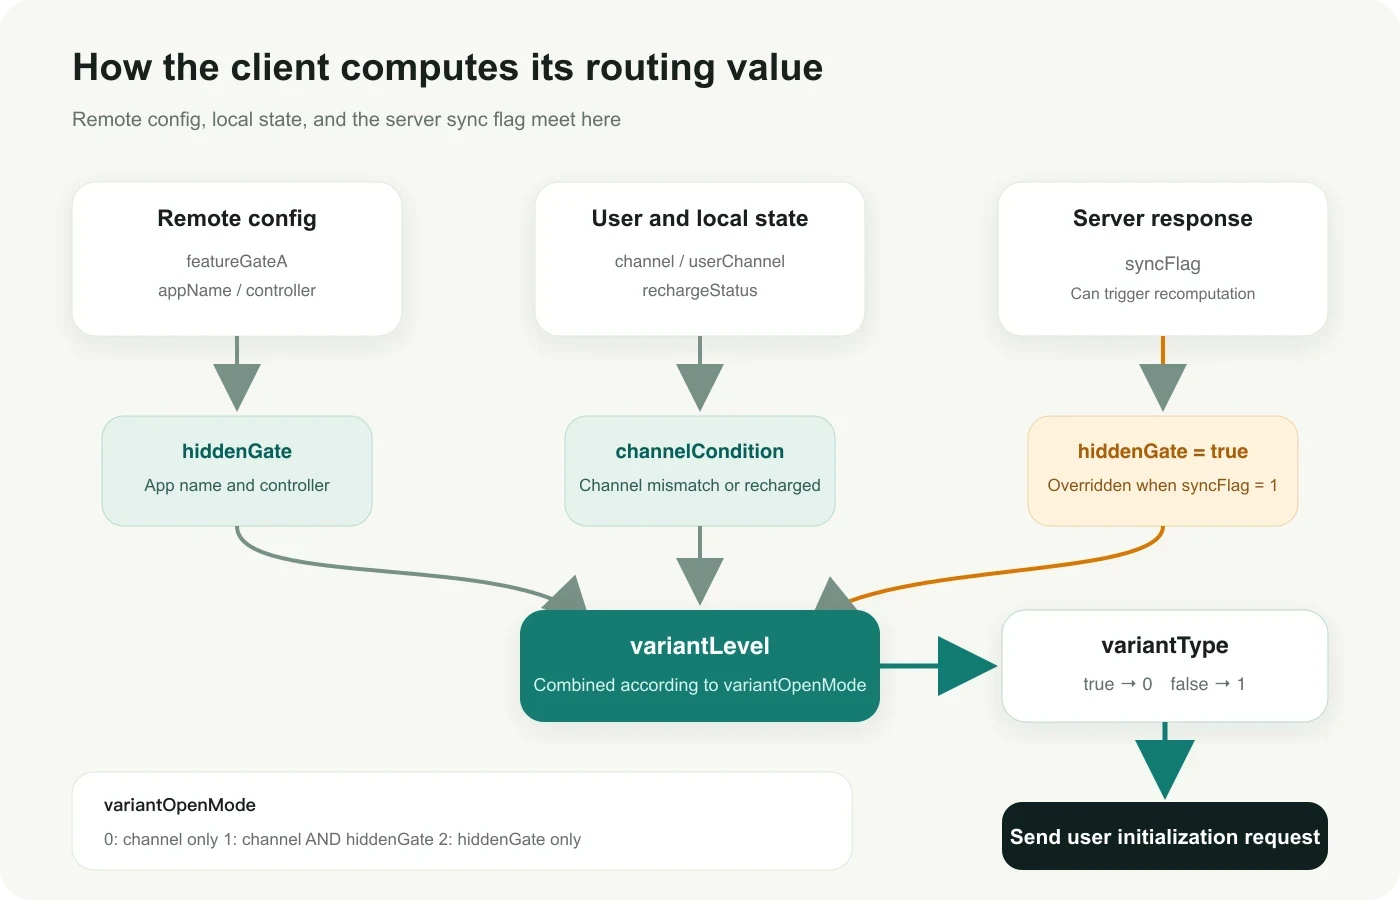The height and width of the screenshot is (900, 1400).
Task: Select the App name and controller caption
Action: pyautogui.click(x=237, y=485)
